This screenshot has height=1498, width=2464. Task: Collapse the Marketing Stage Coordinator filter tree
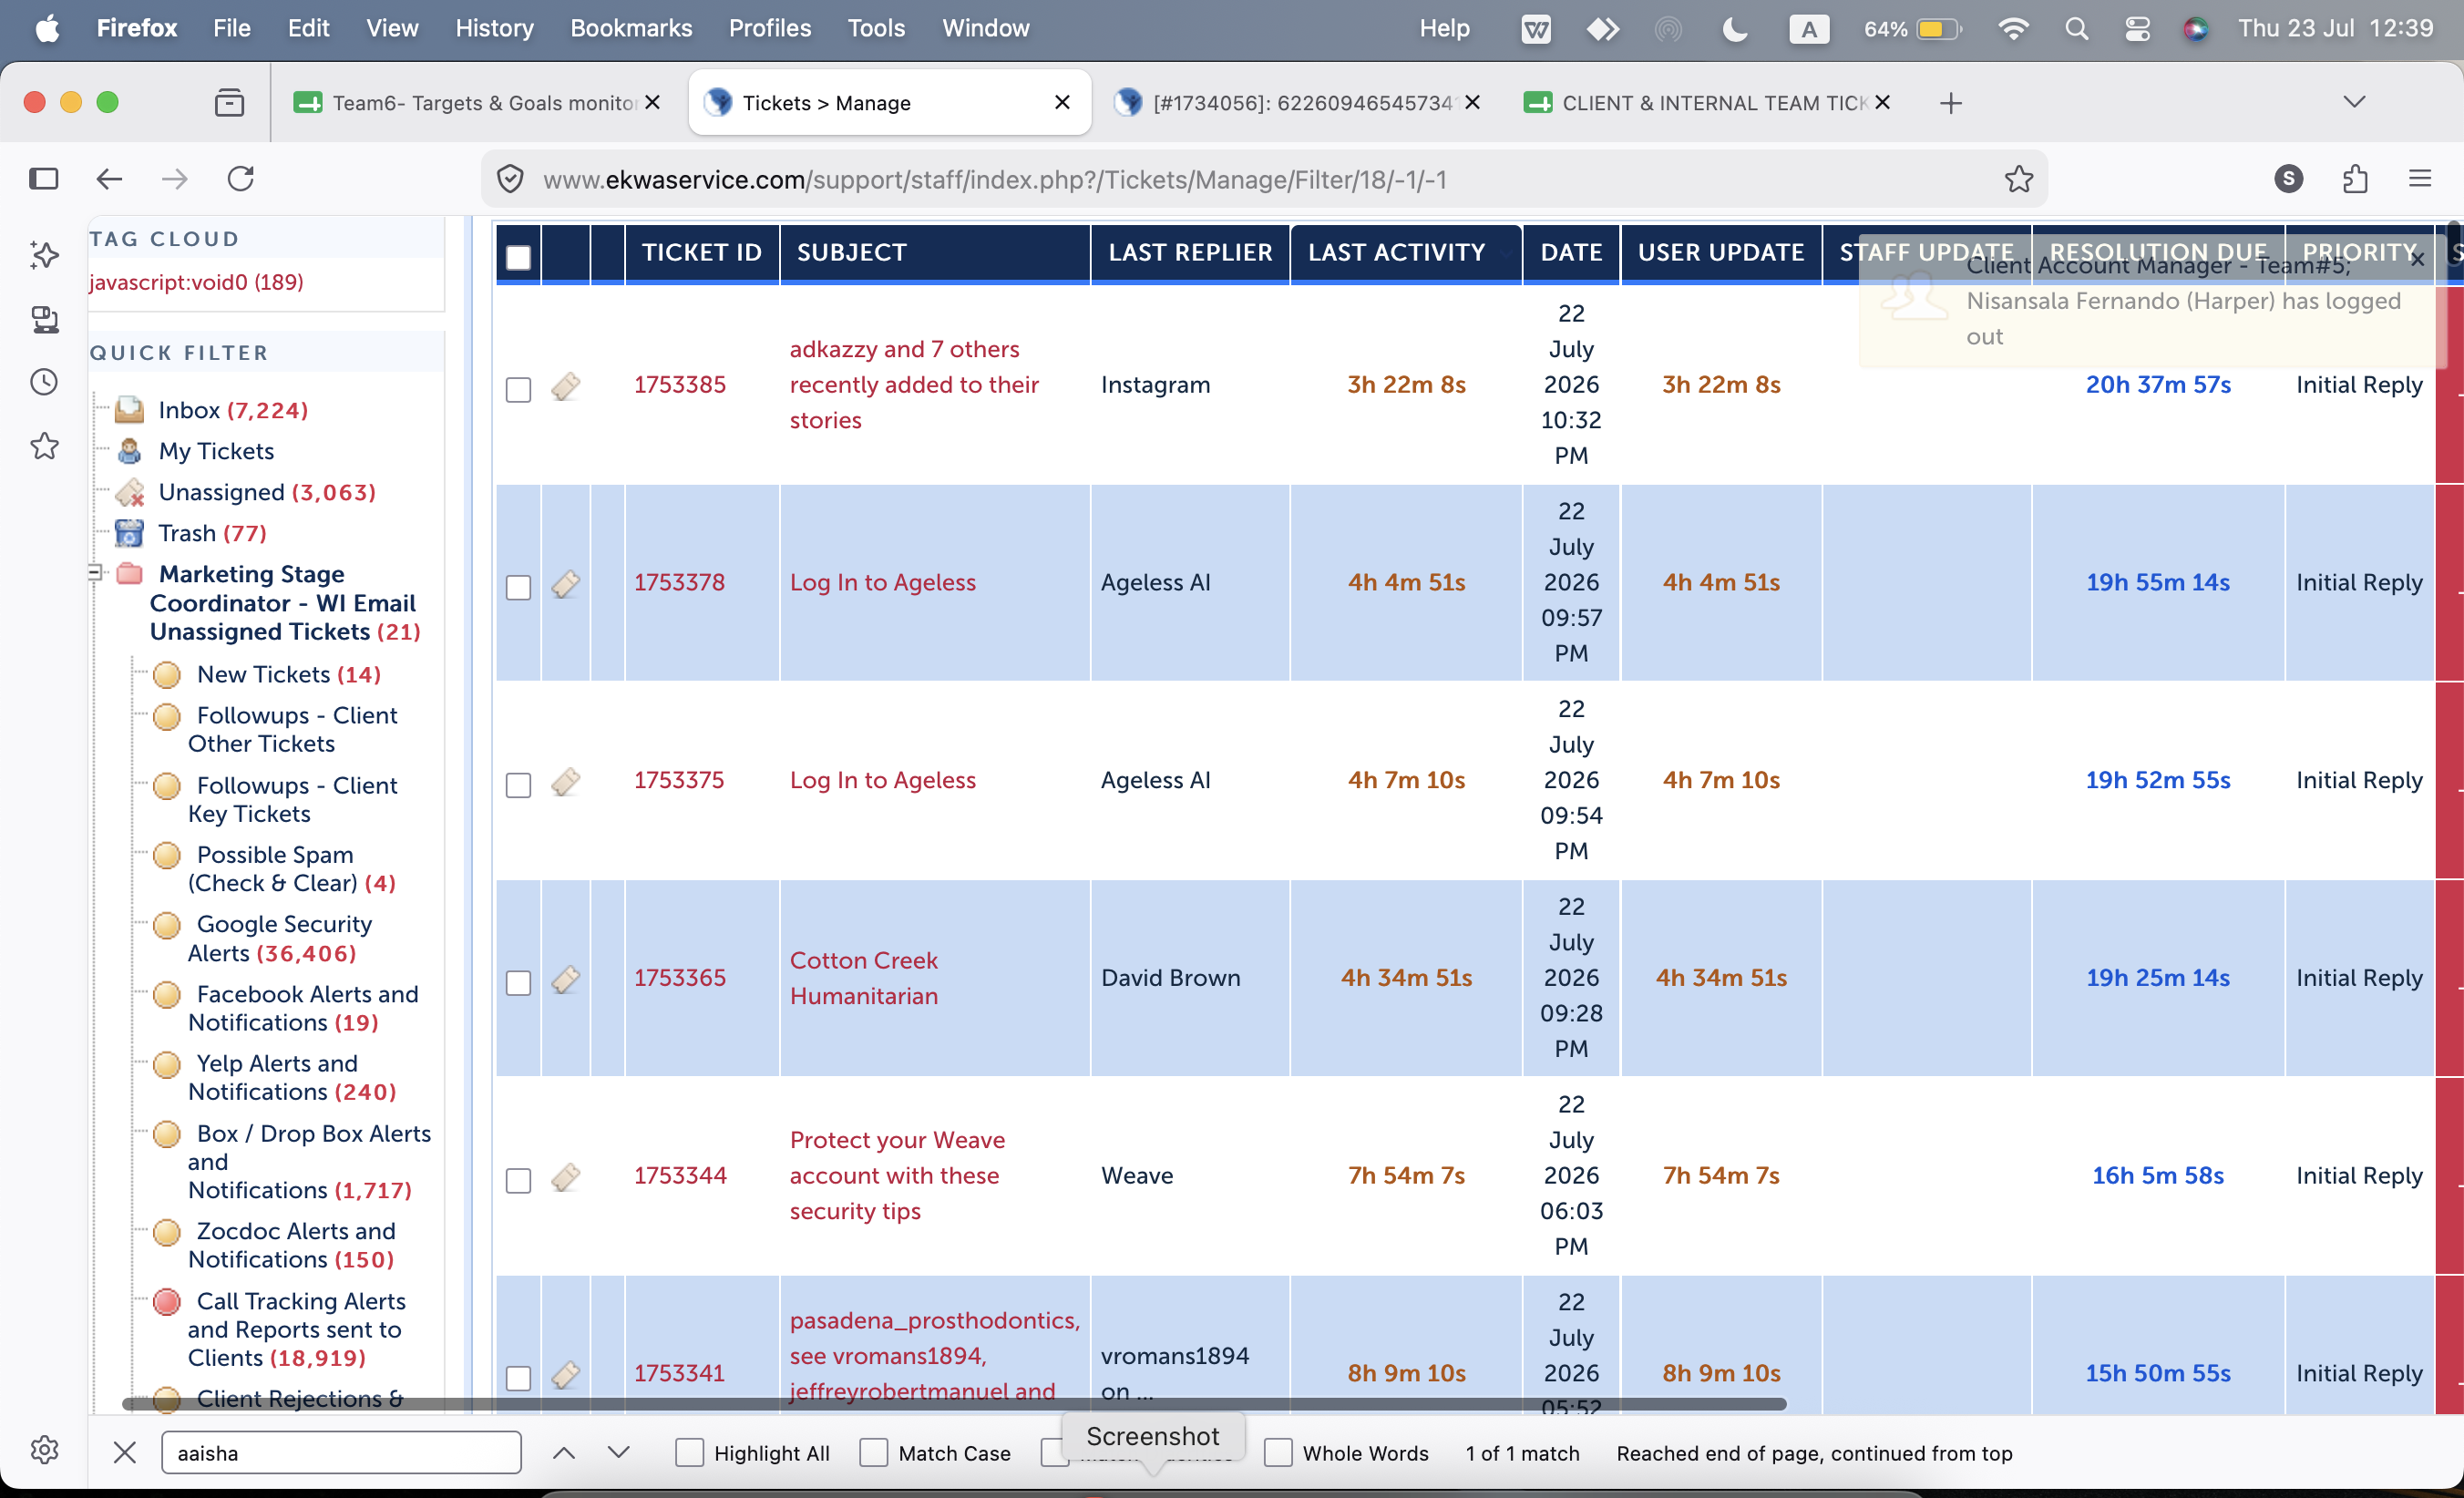coord(95,573)
